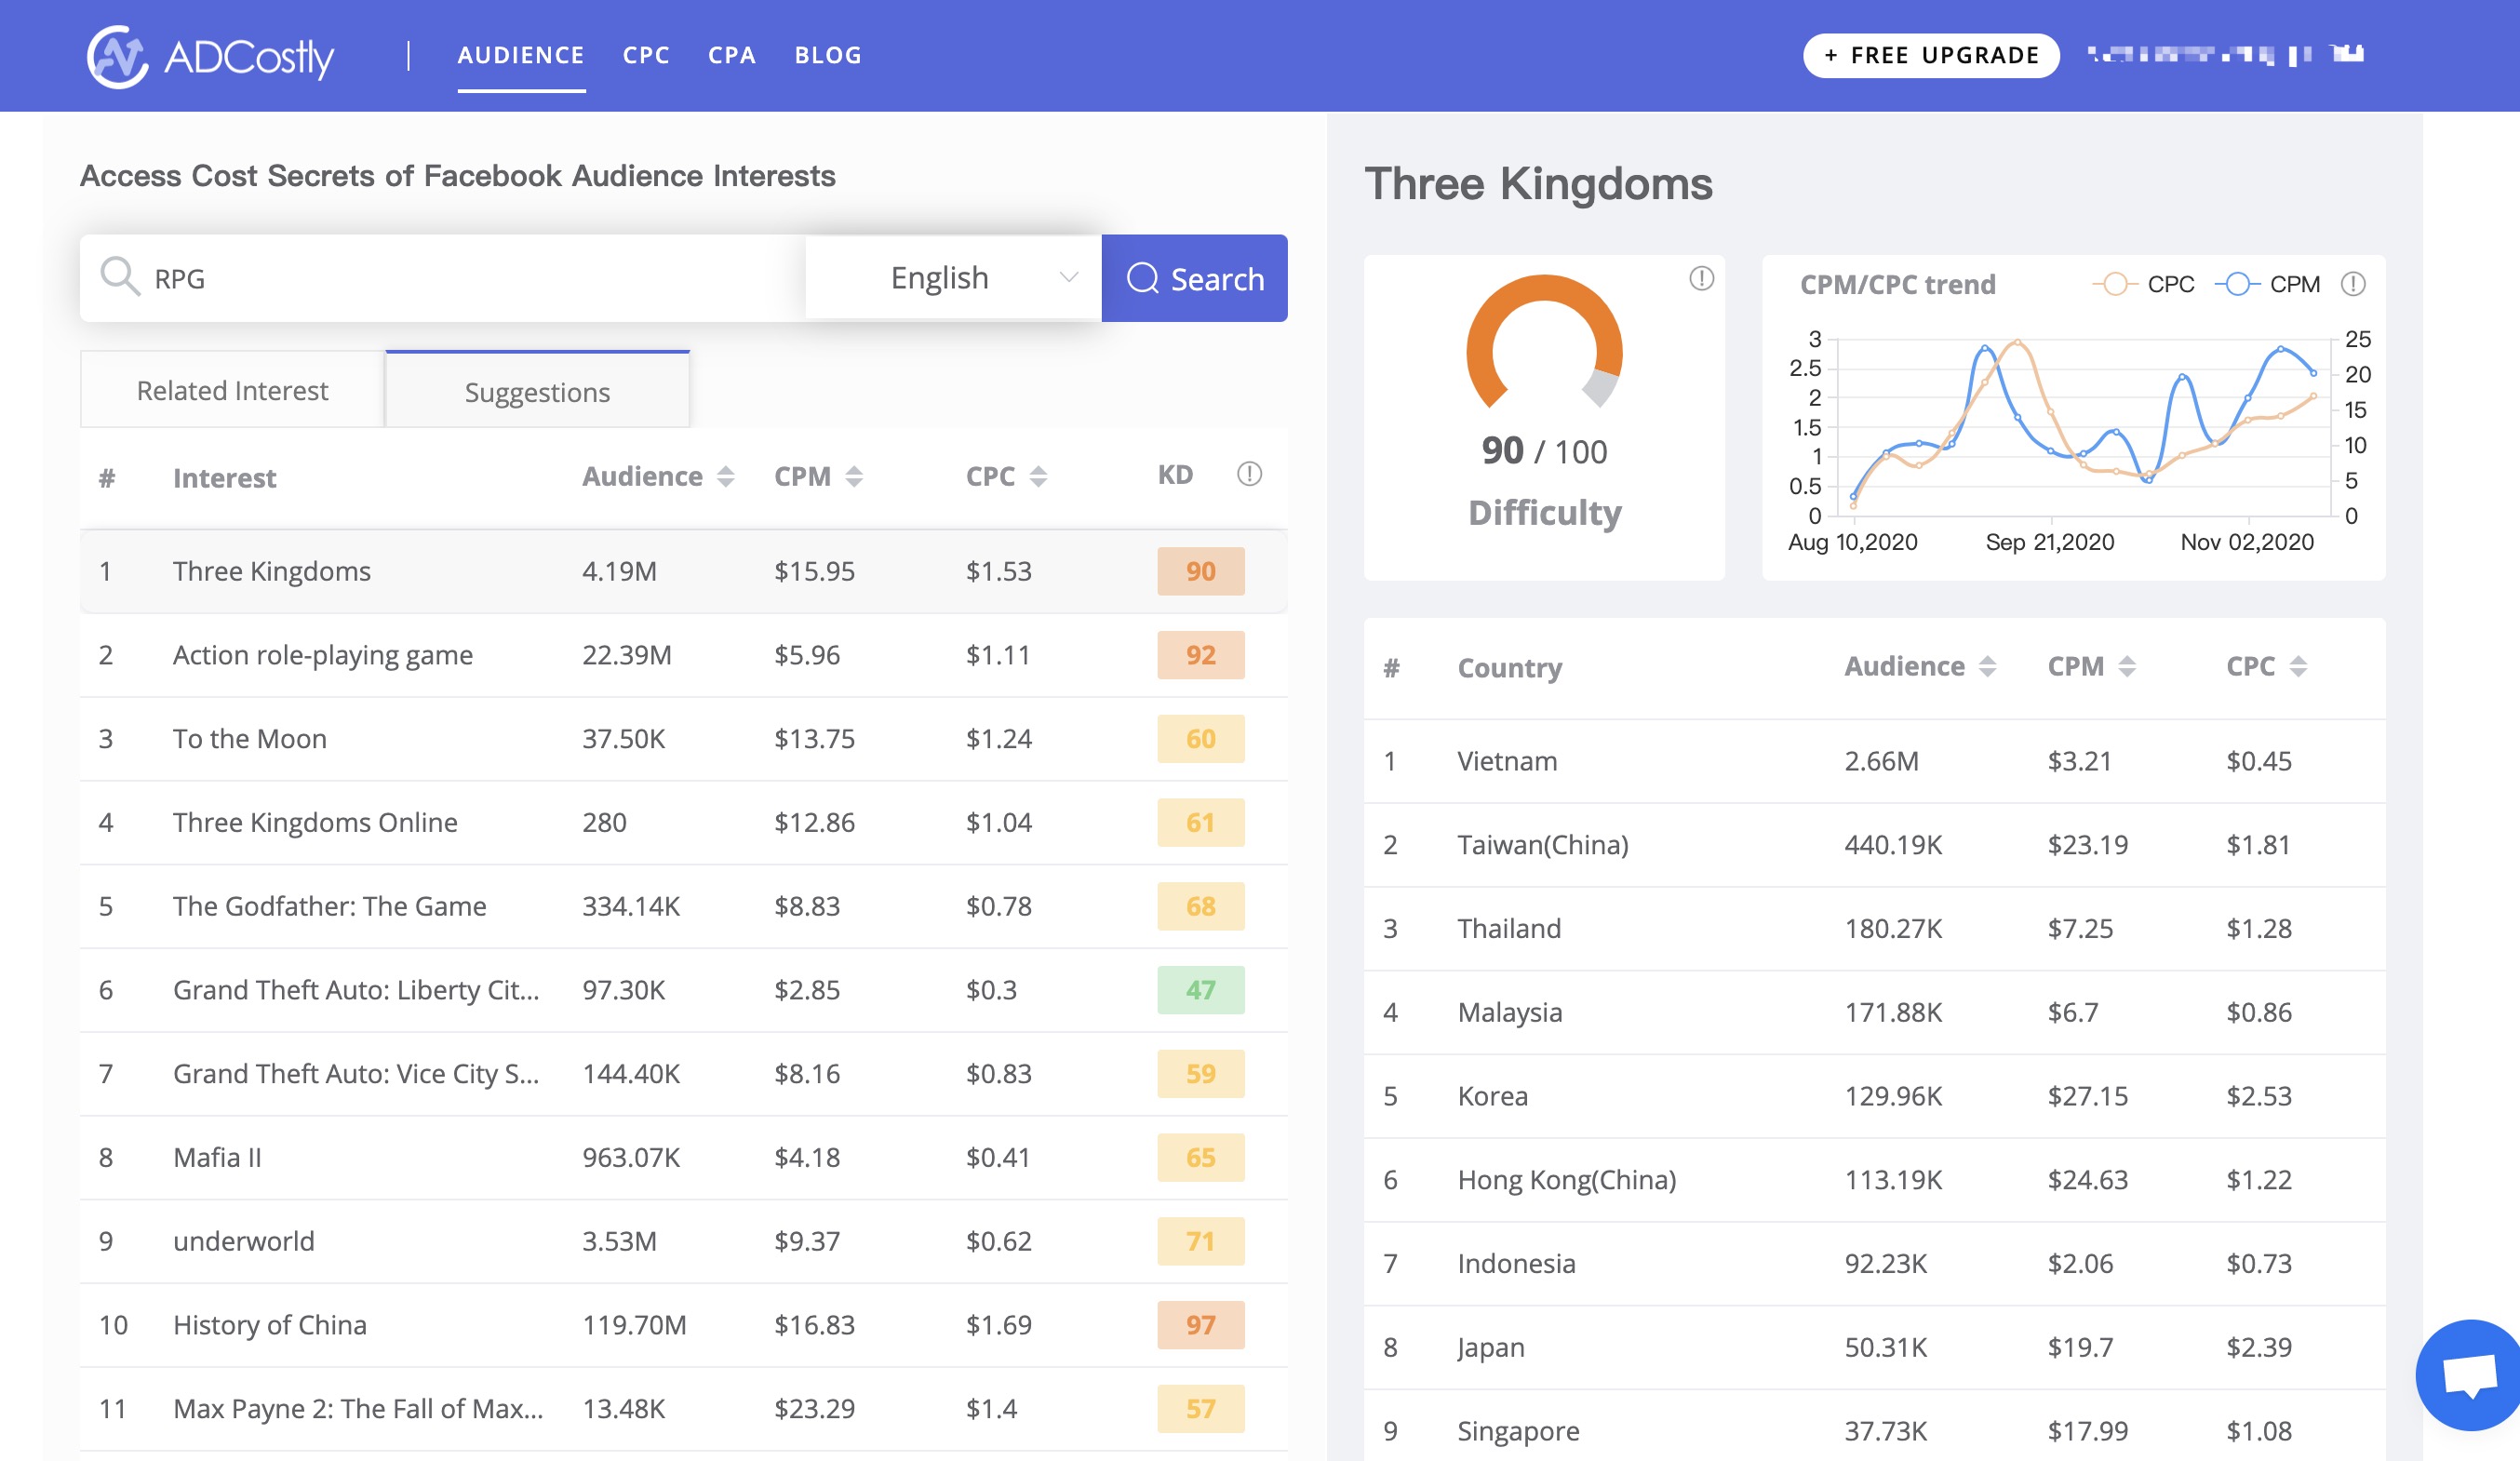Click the Three Kingdoms panel title
The height and width of the screenshot is (1461, 2520).
coord(1538,184)
